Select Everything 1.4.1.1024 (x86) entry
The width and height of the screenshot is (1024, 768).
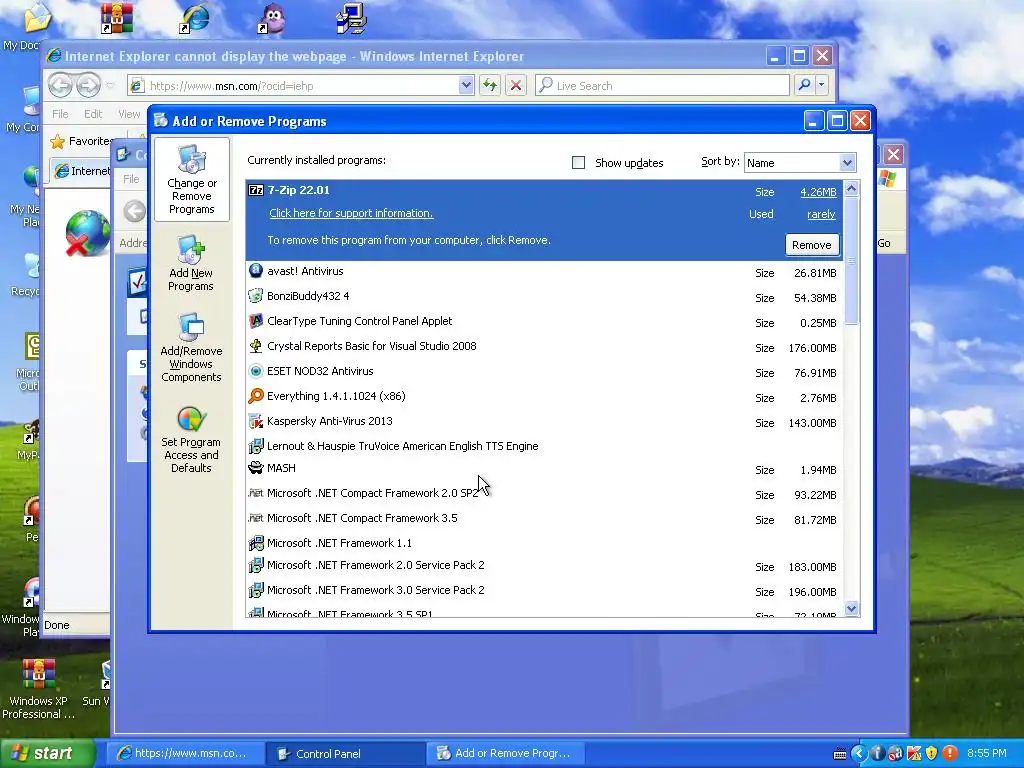click(x=545, y=396)
